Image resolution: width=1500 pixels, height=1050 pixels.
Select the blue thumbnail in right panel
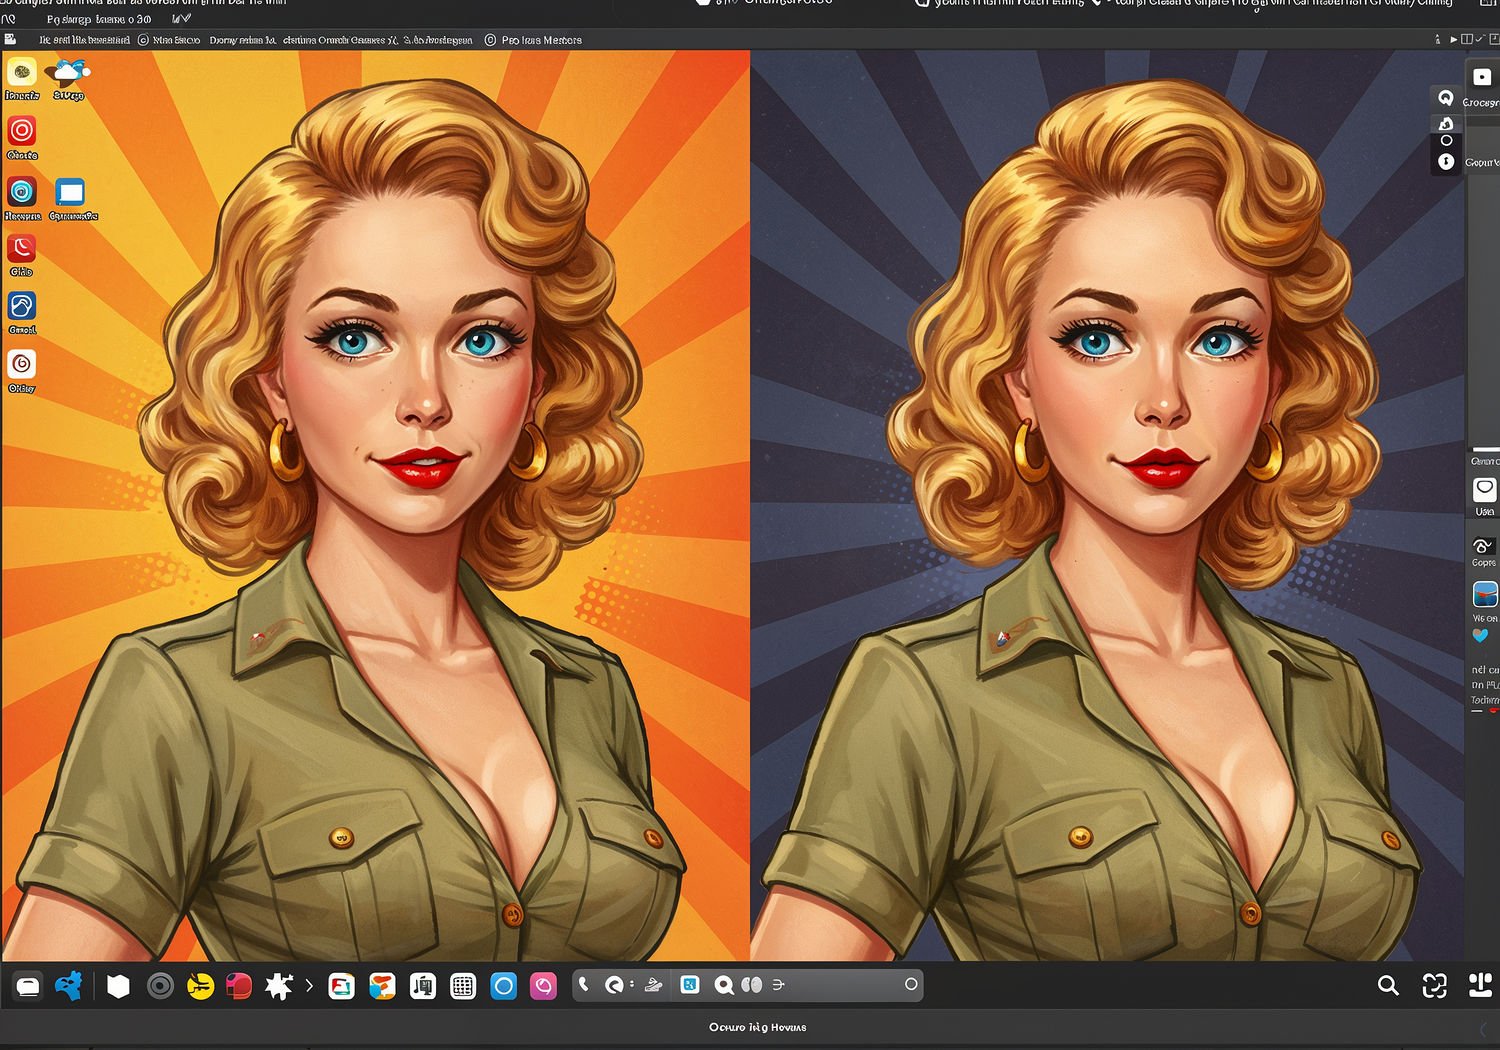[x=1485, y=595]
